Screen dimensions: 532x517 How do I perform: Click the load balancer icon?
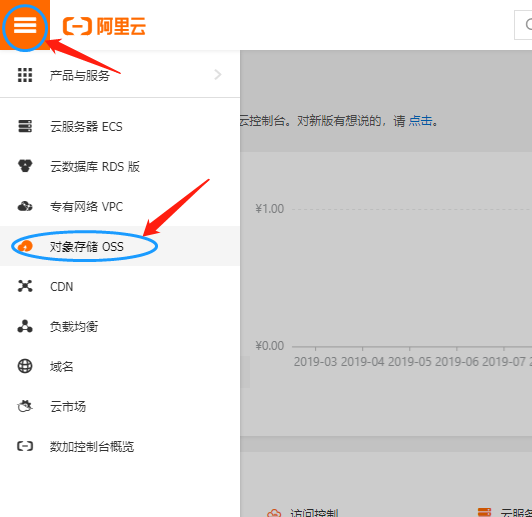(x=25, y=326)
